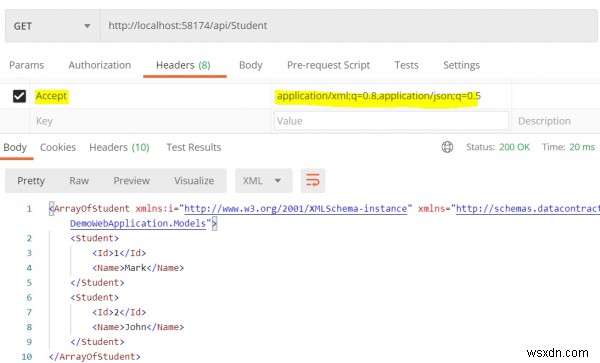Click the <Name>John</Name> line

point(138,327)
